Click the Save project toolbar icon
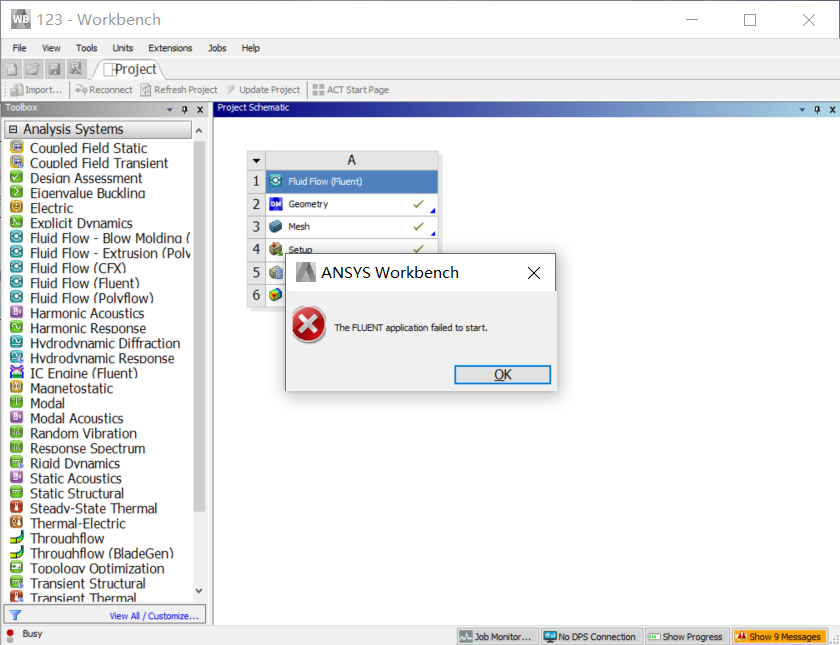The image size is (840, 645). [x=54, y=69]
